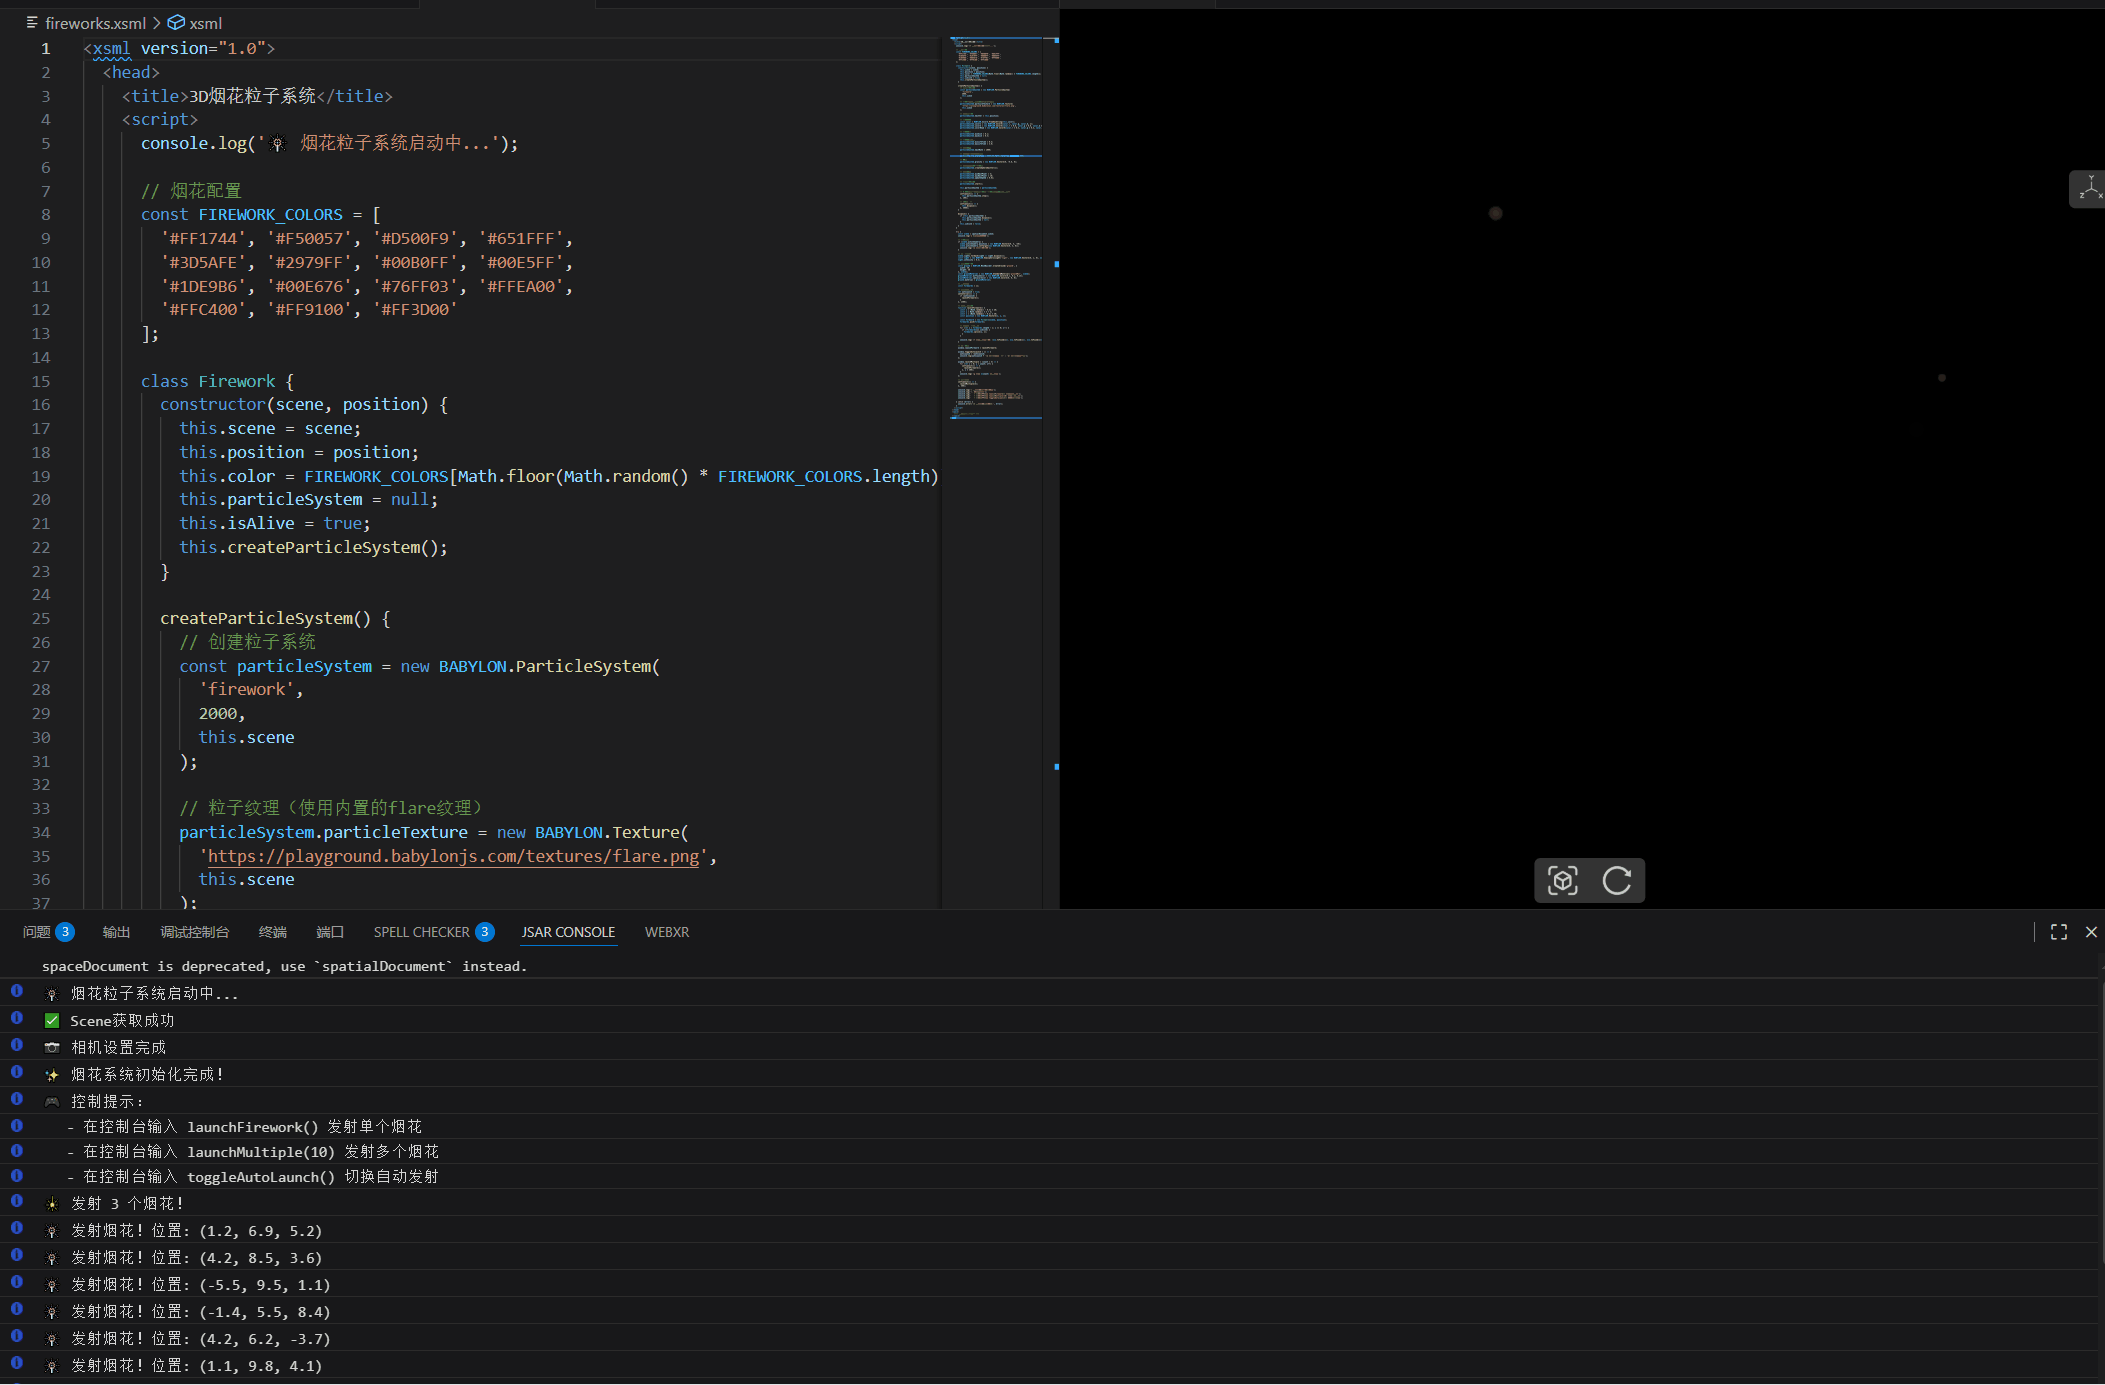
Task: Click the XYZ axes gizmo icon
Action: coord(2089,189)
